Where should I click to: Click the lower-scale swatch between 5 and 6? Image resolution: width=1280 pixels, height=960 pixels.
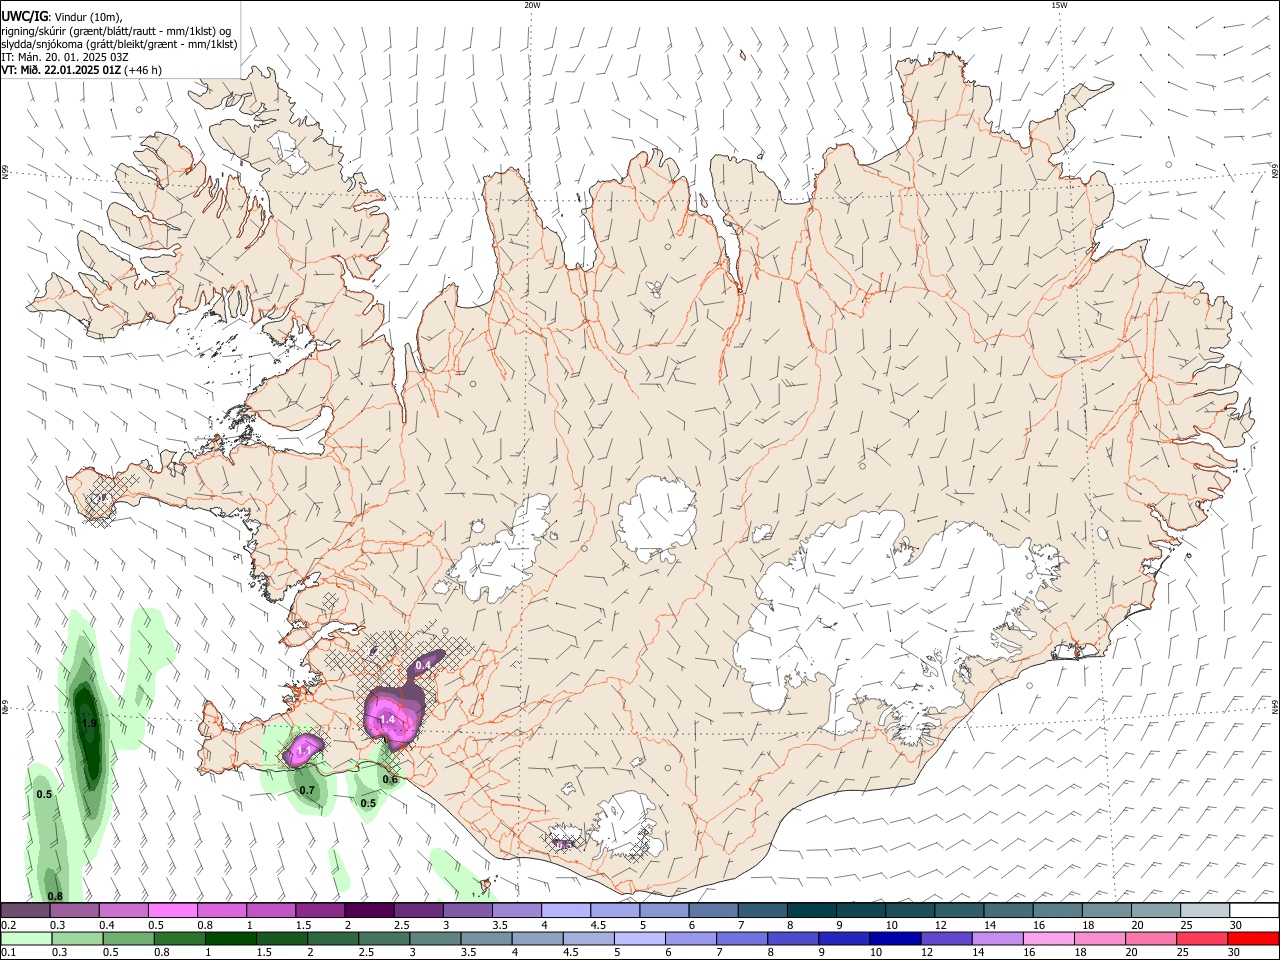[639, 938]
